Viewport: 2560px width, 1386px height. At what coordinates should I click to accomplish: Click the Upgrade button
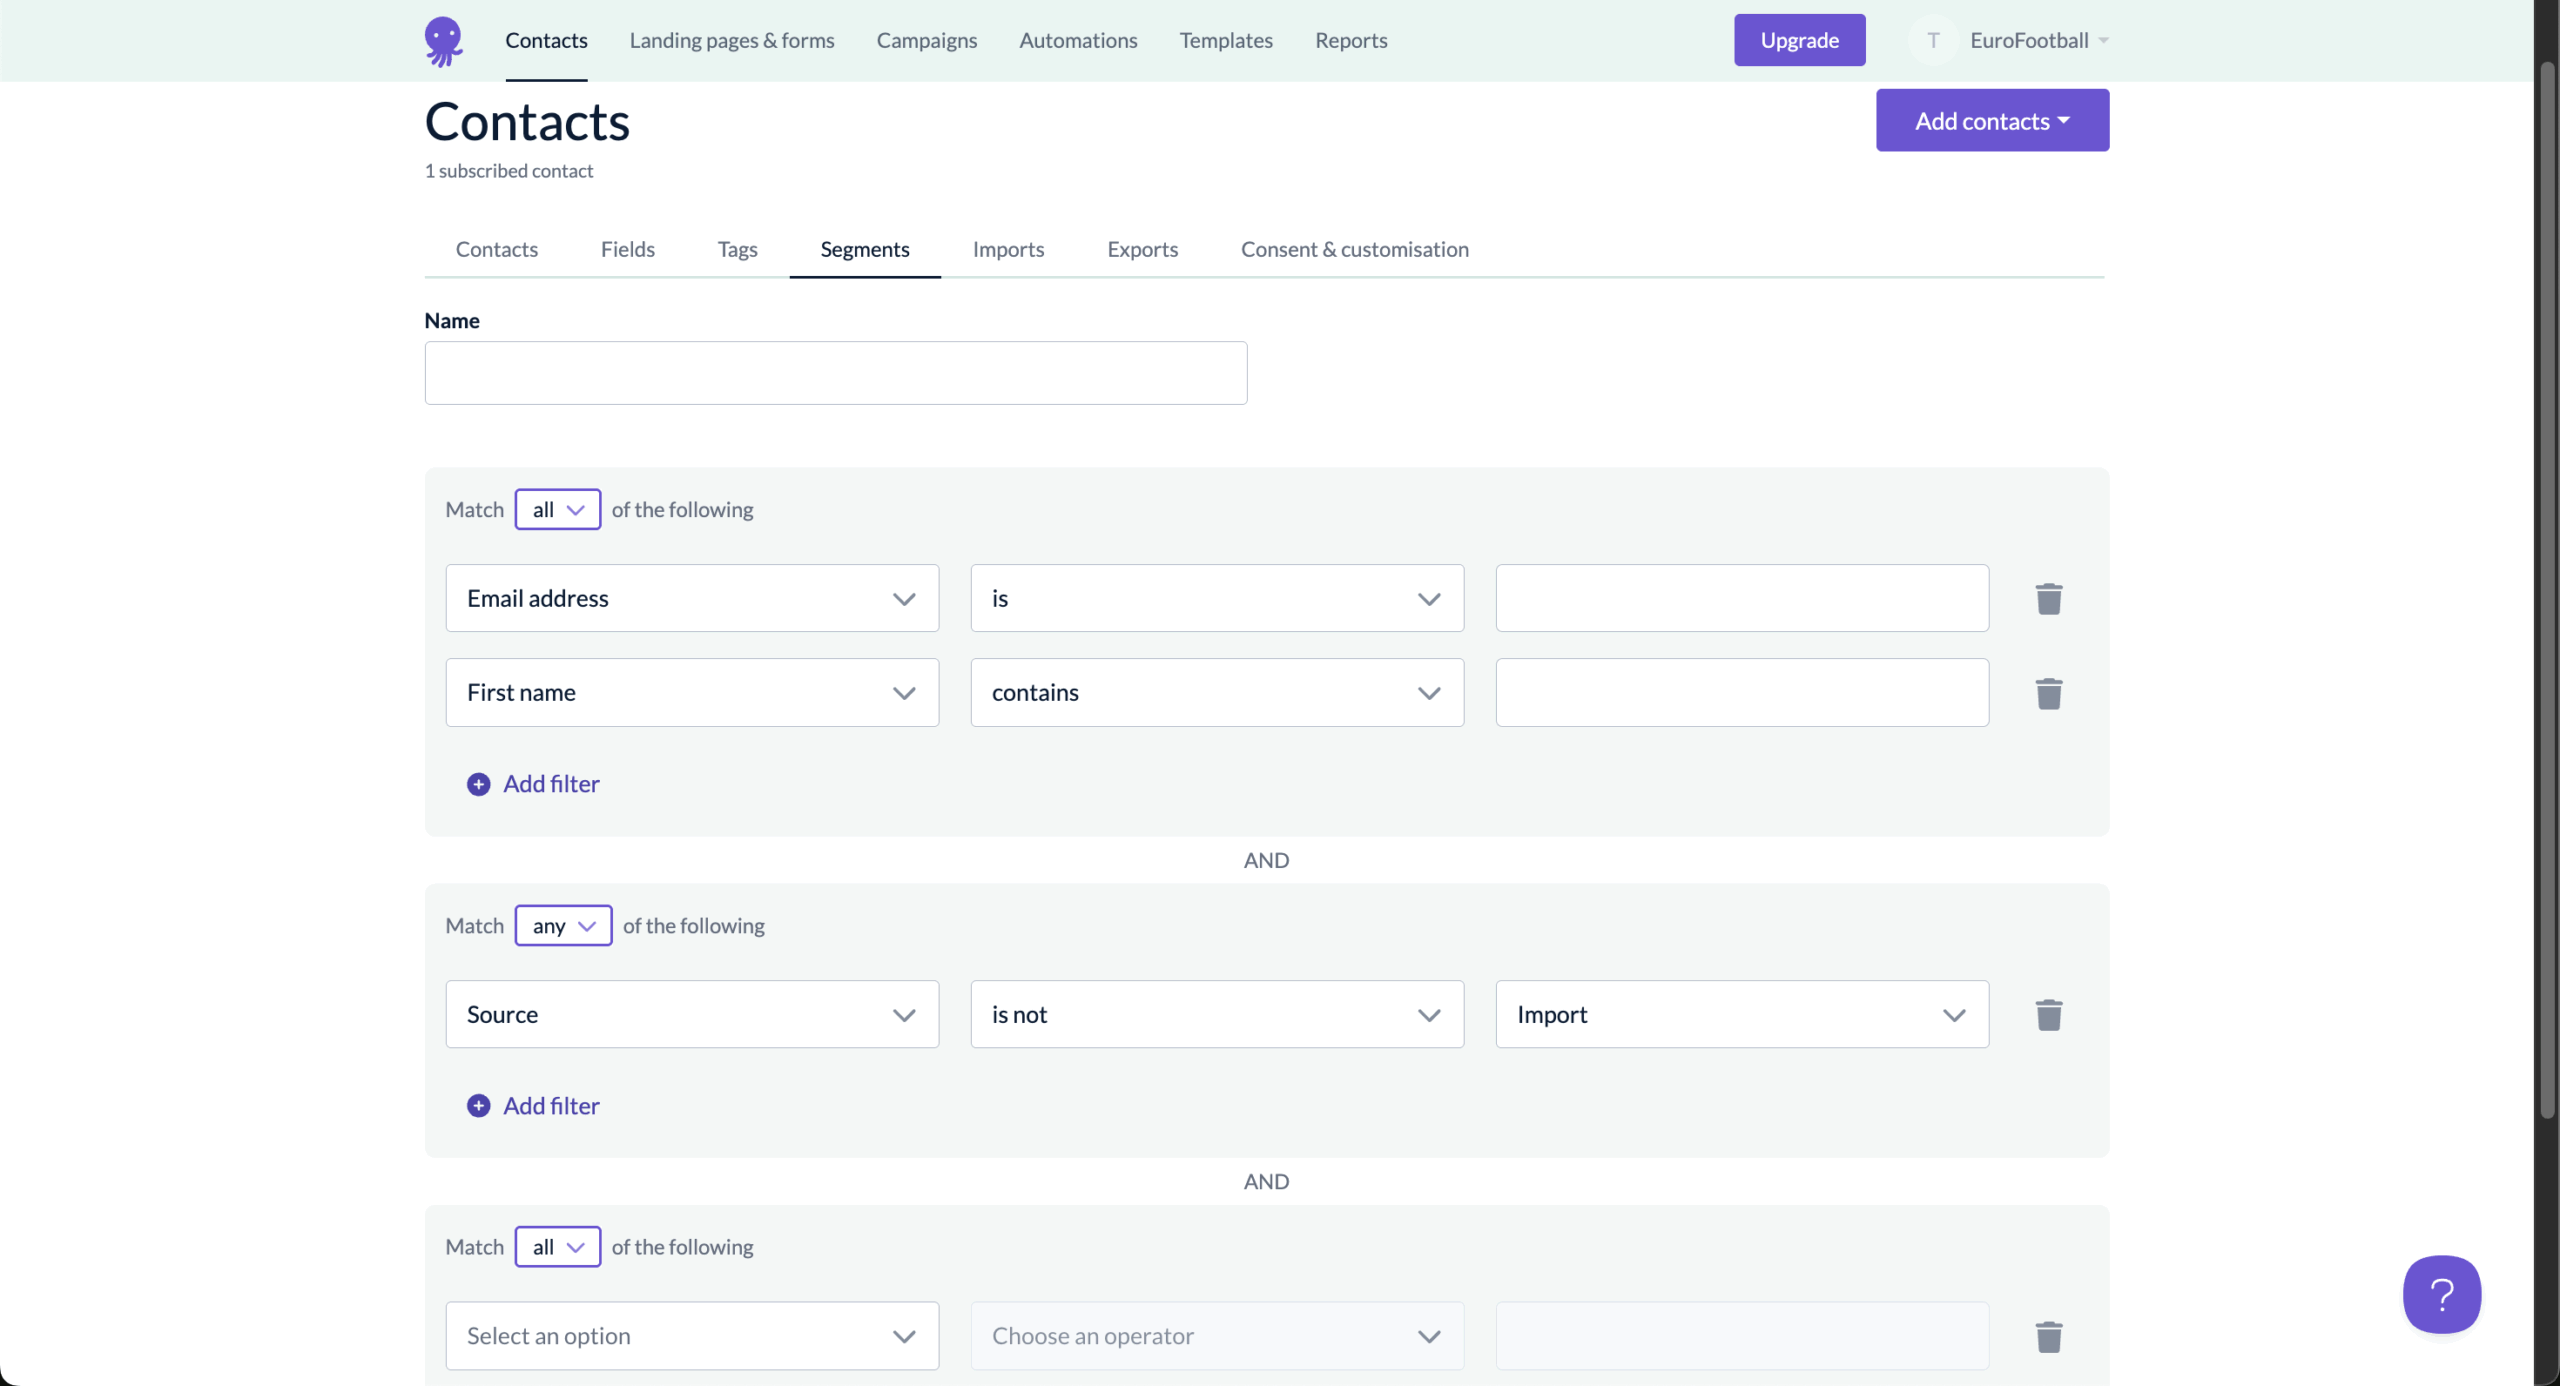[1800, 40]
